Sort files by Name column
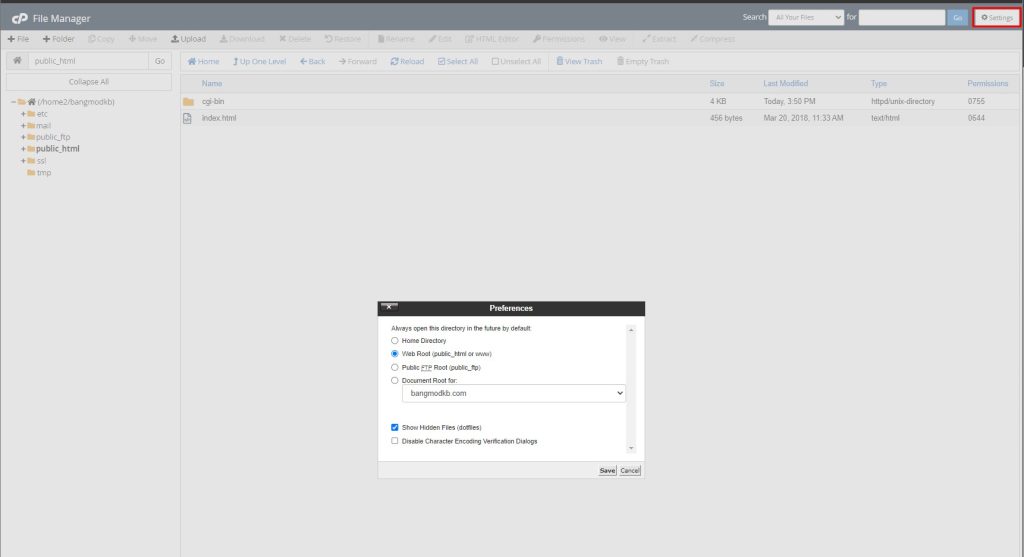Viewport: 1024px width, 557px height. tap(212, 84)
